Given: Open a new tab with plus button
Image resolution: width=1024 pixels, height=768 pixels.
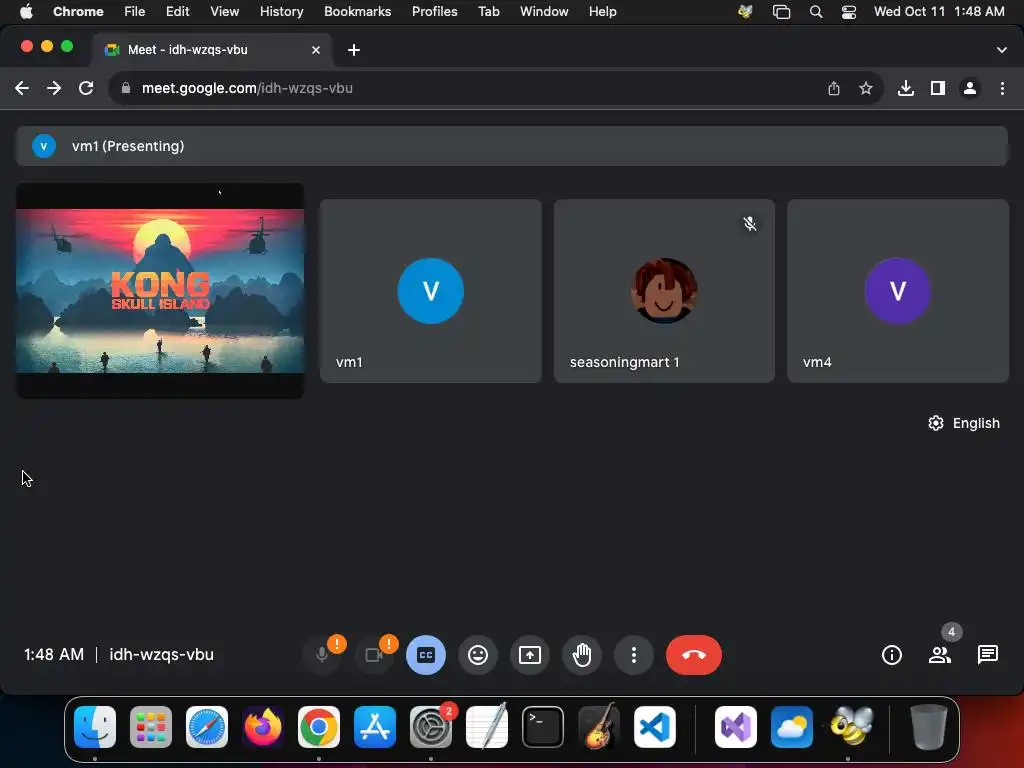Looking at the screenshot, I should [353, 50].
